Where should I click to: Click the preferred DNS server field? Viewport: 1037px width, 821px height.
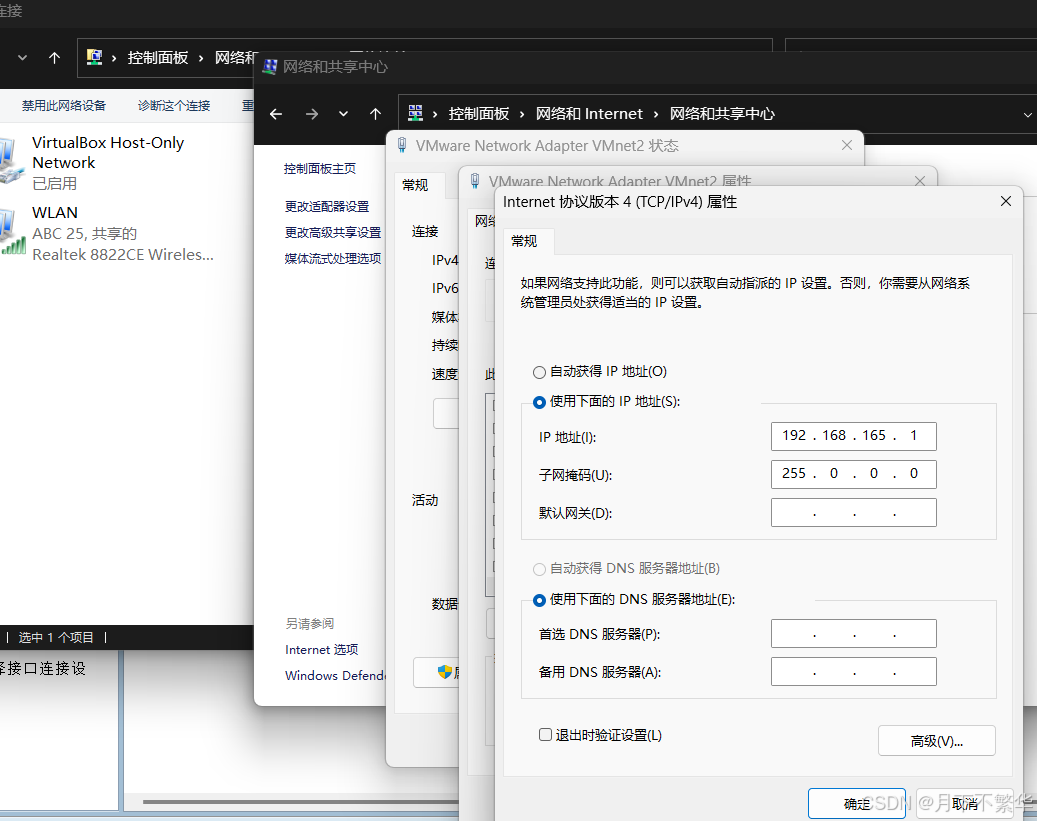[853, 634]
